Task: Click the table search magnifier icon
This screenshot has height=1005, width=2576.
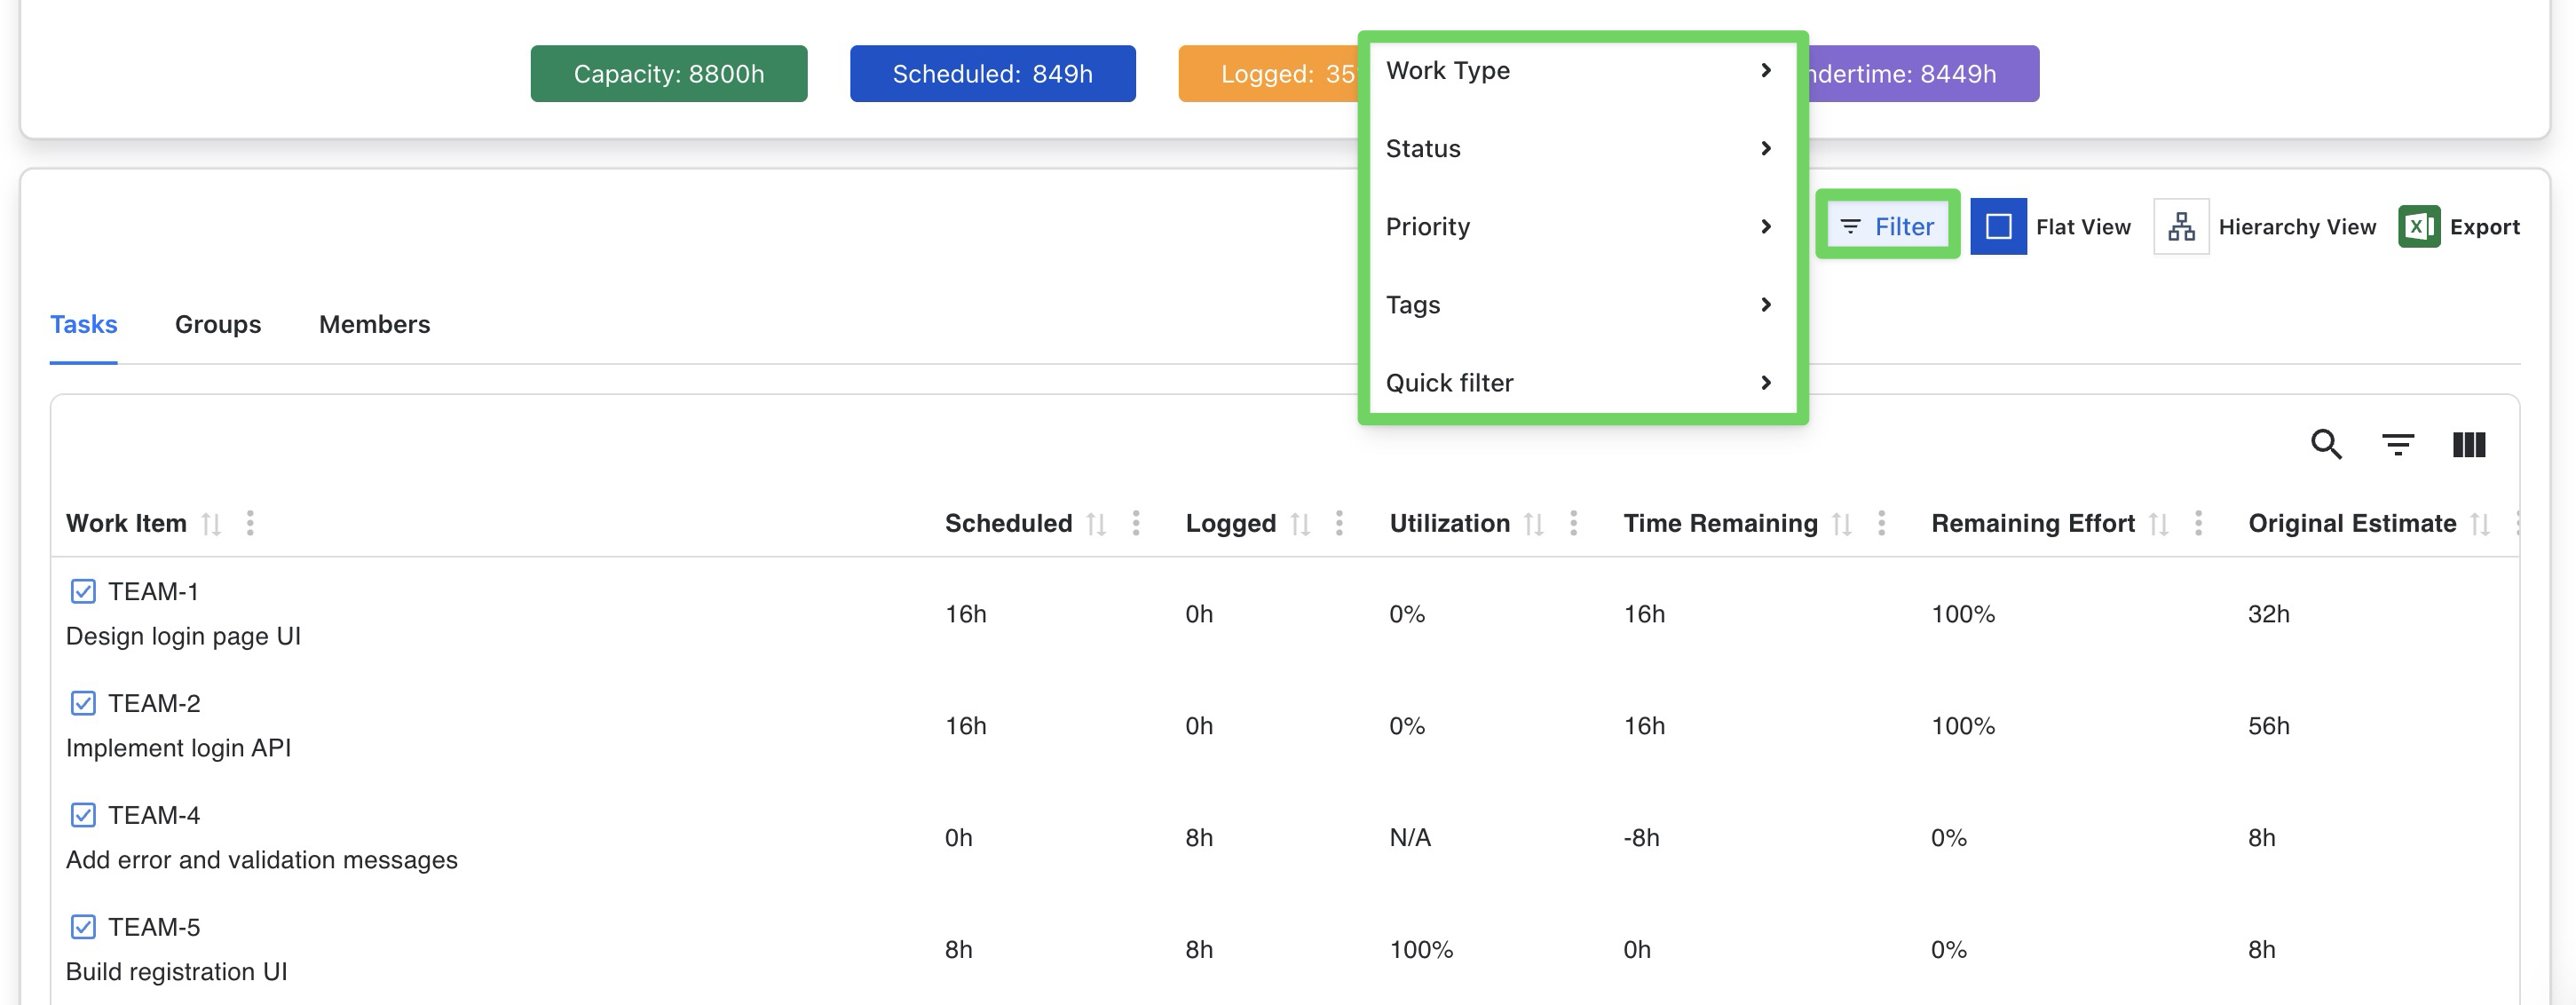Action: tap(2326, 444)
